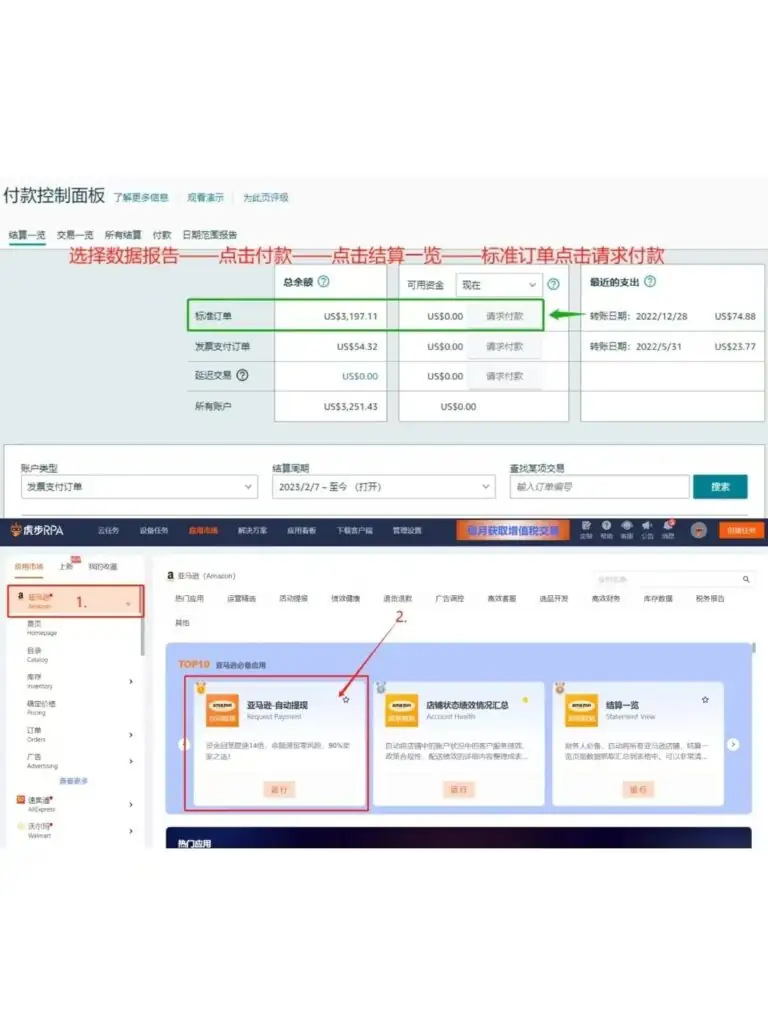This screenshot has height=1024, width=768.
Task: Run the 店铺状态绩效情况汇总 app
Action: [x=459, y=790]
